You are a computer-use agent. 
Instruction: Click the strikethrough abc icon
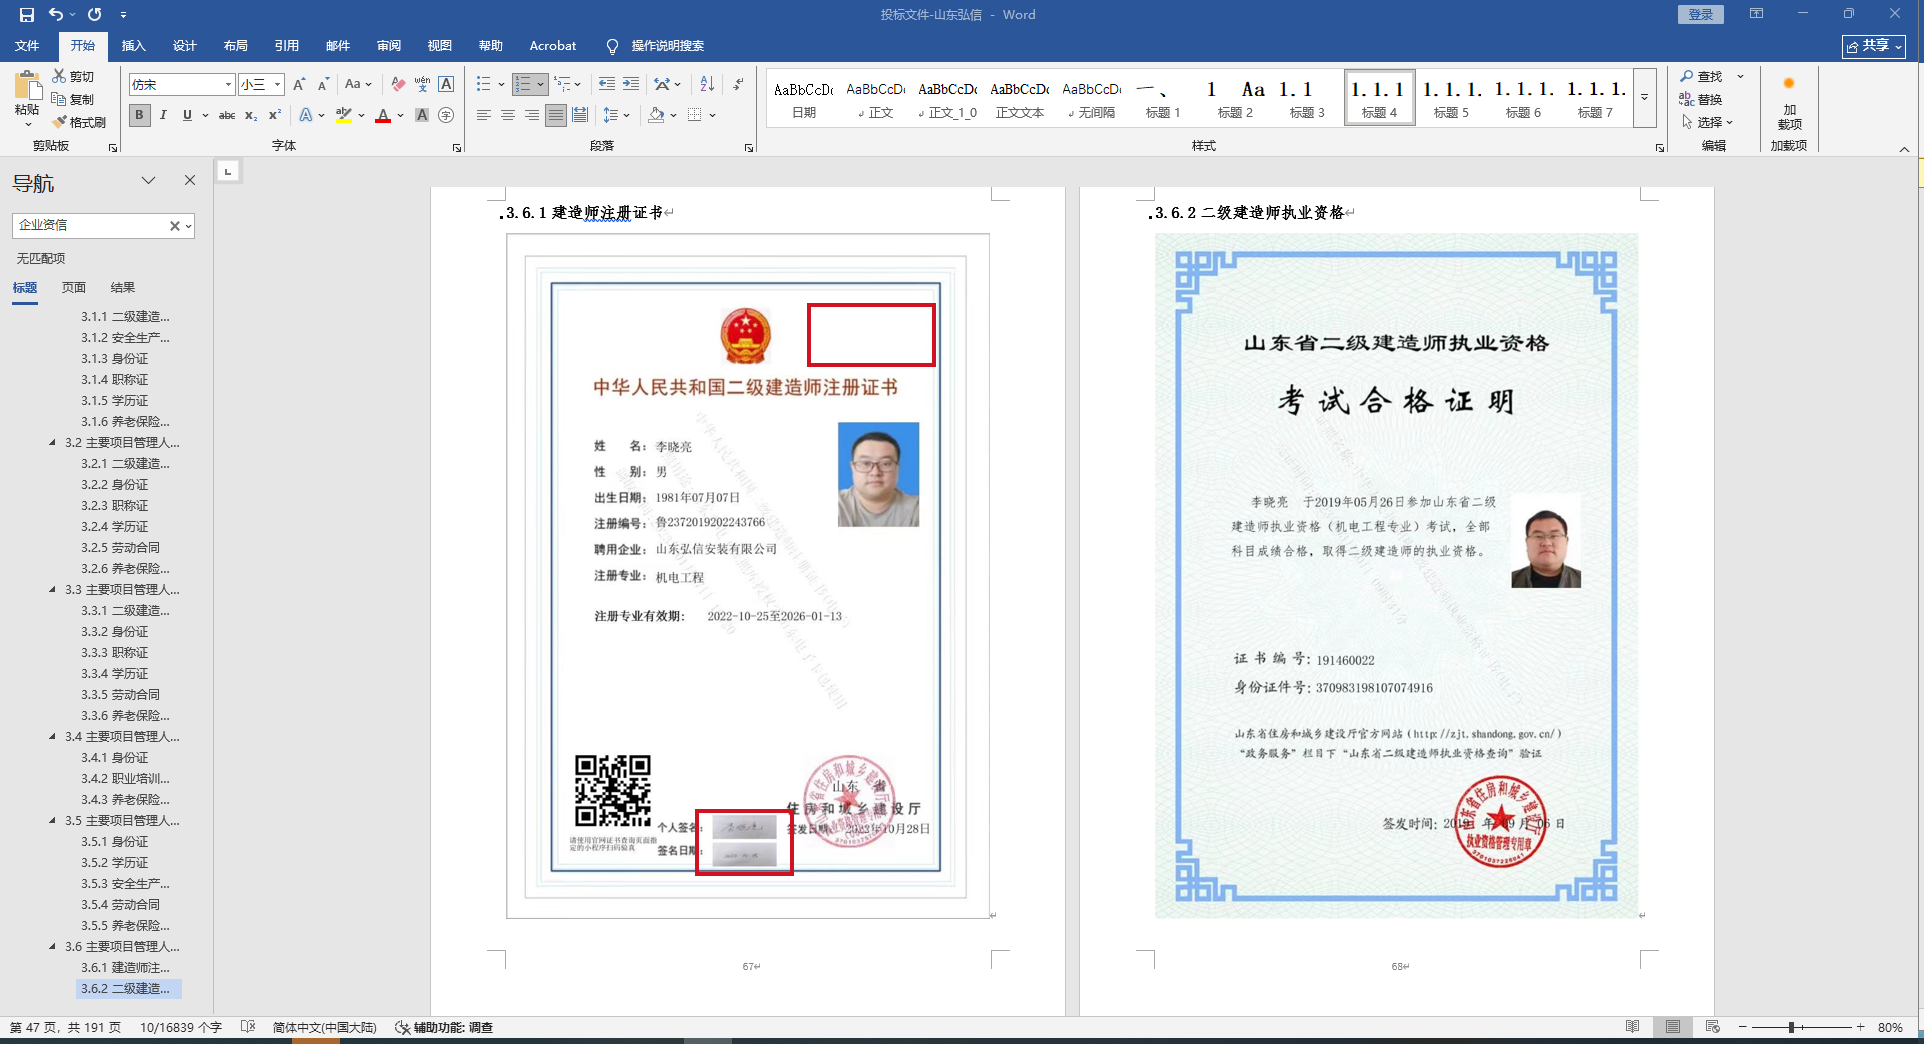coord(227,115)
